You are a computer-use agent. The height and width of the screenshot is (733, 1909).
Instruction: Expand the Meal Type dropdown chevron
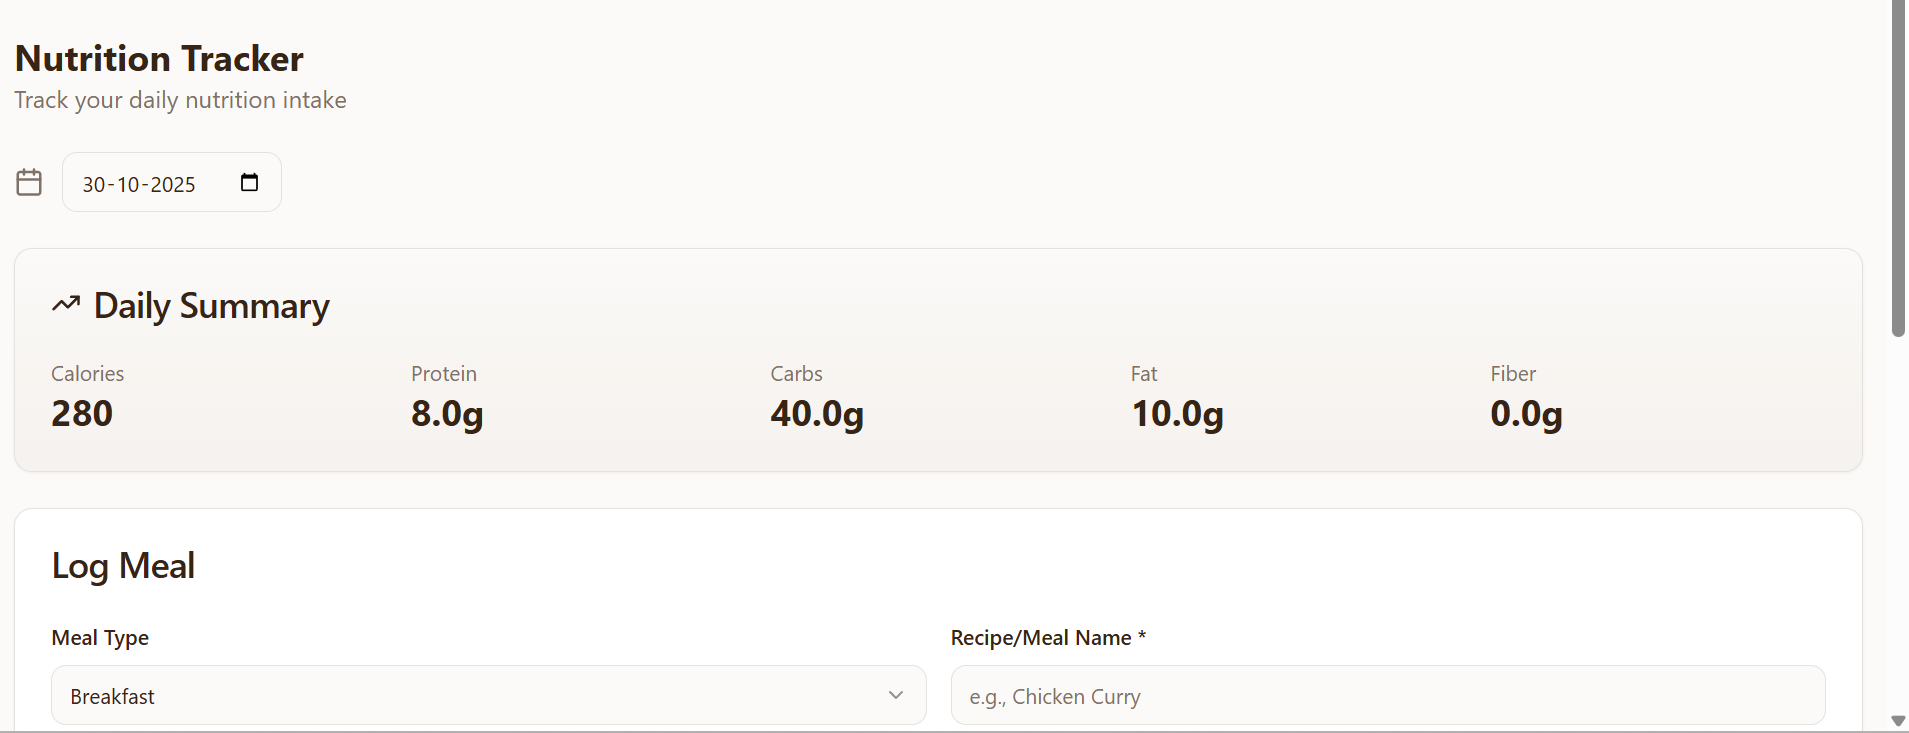(895, 695)
